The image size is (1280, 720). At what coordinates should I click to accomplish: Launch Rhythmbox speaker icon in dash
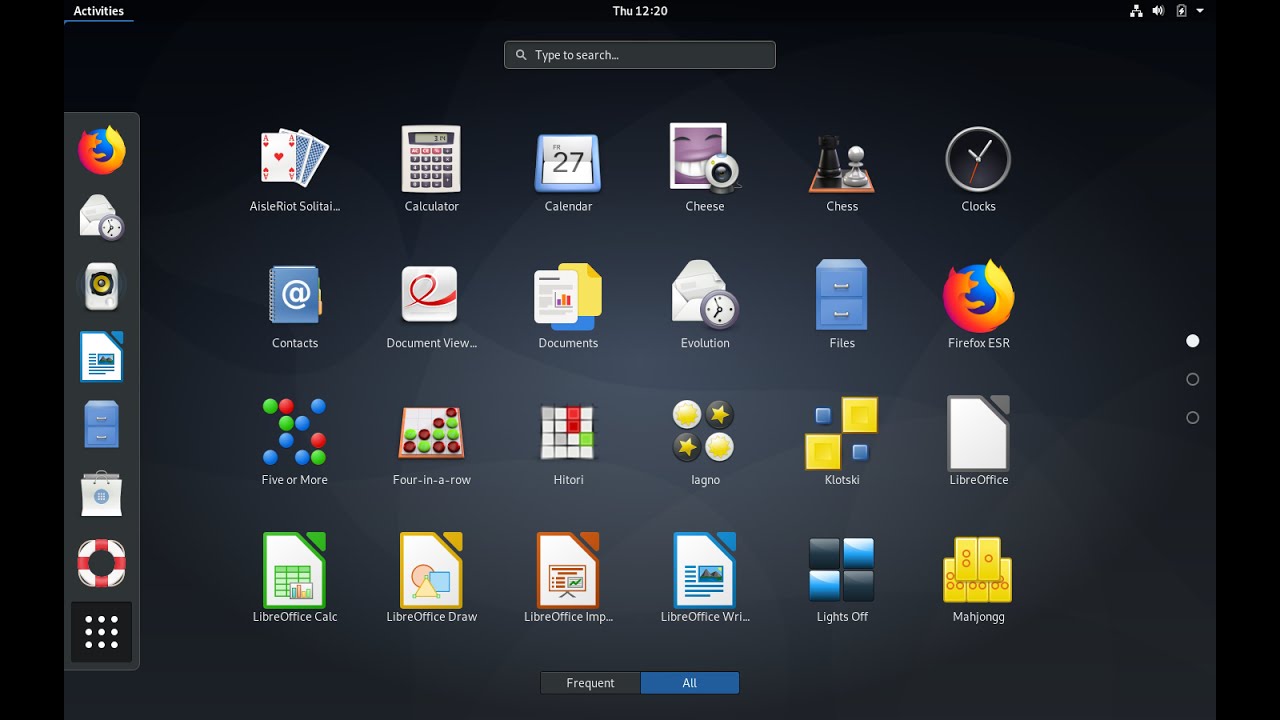click(102, 287)
